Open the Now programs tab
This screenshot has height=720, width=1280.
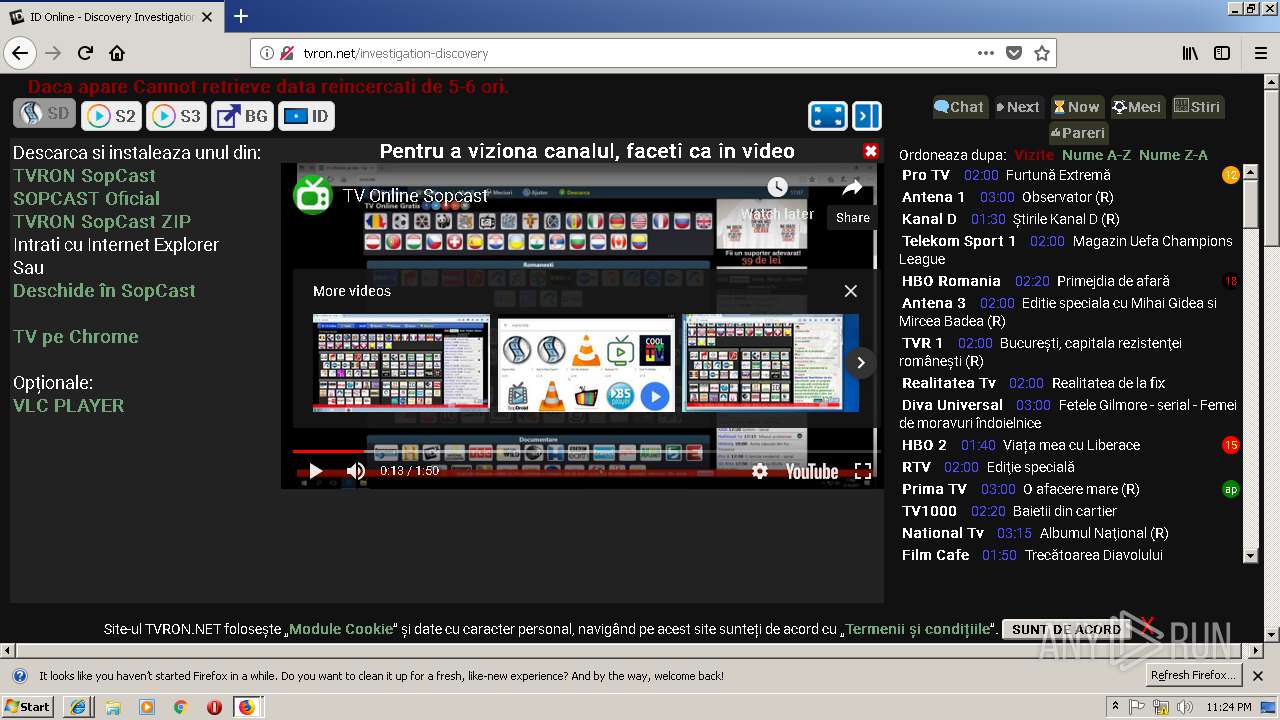1077,107
